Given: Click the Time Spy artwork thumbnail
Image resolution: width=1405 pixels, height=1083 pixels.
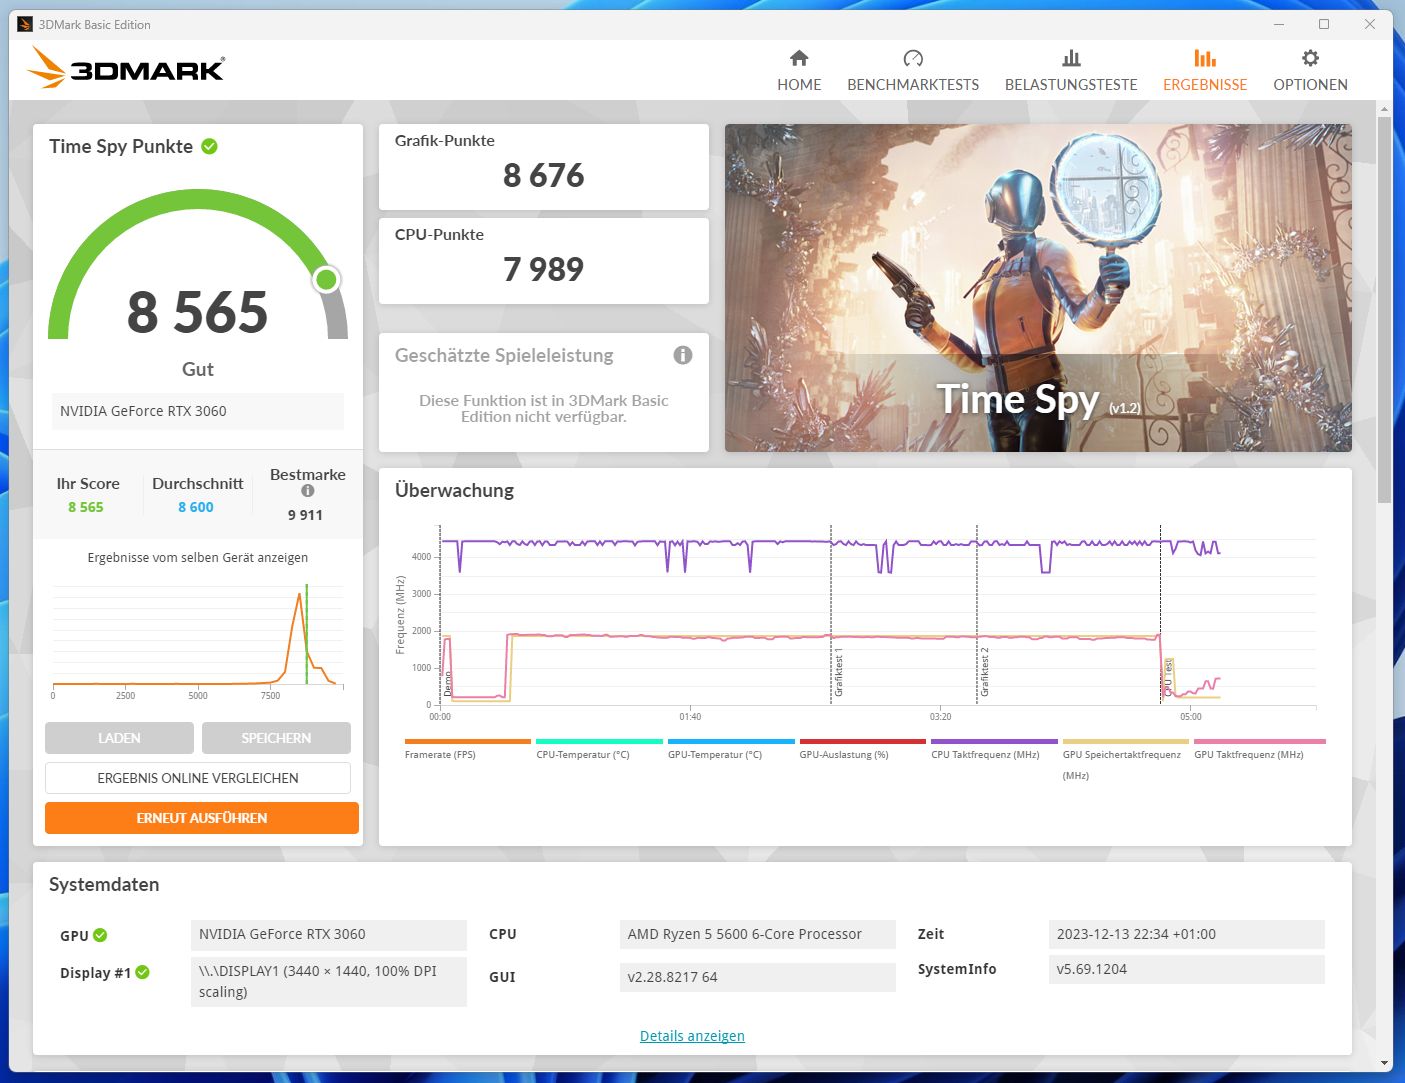Looking at the screenshot, I should pyautogui.click(x=1038, y=288).
